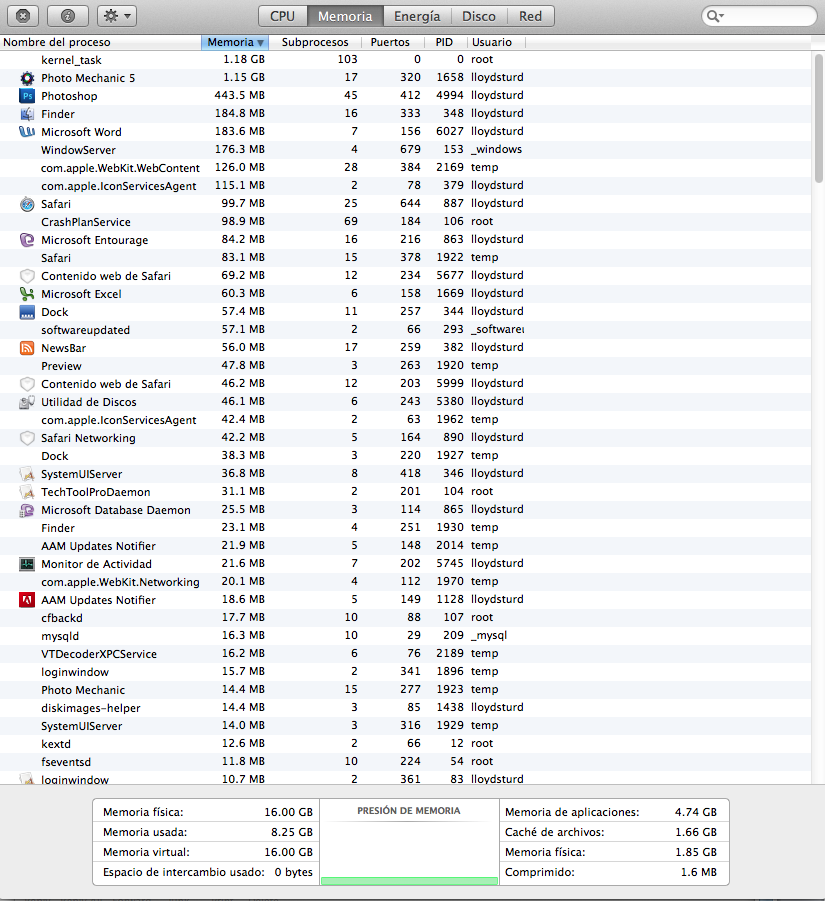Switch to the Memoria tab
The height and width of the screenshot is (901, 825).
(345, 16)
